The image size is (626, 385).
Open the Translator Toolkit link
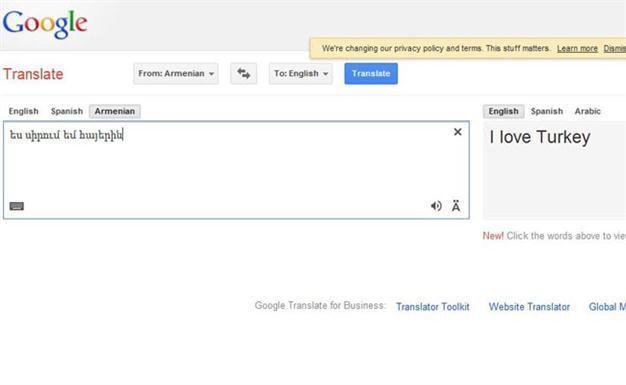(x=433, y=307)
